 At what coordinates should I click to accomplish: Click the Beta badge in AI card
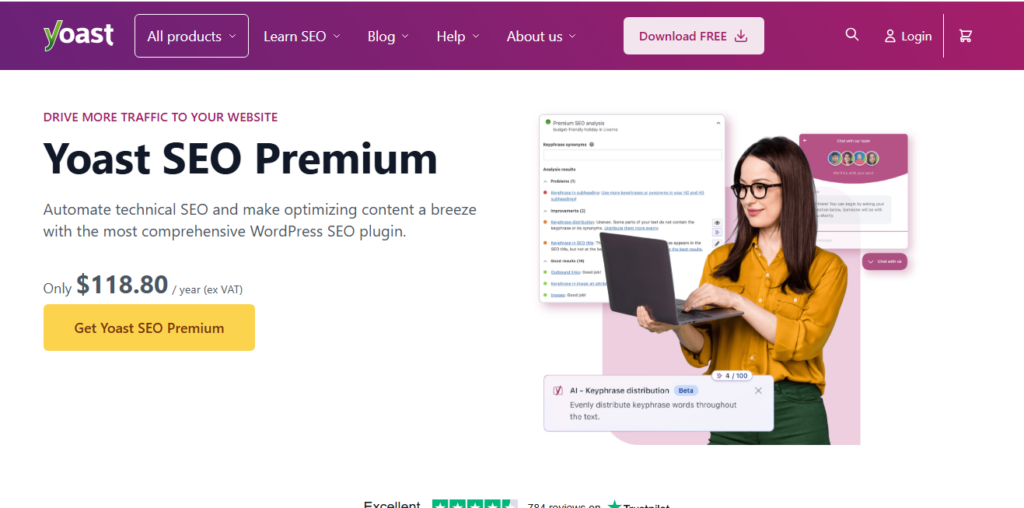coord(686,390)
